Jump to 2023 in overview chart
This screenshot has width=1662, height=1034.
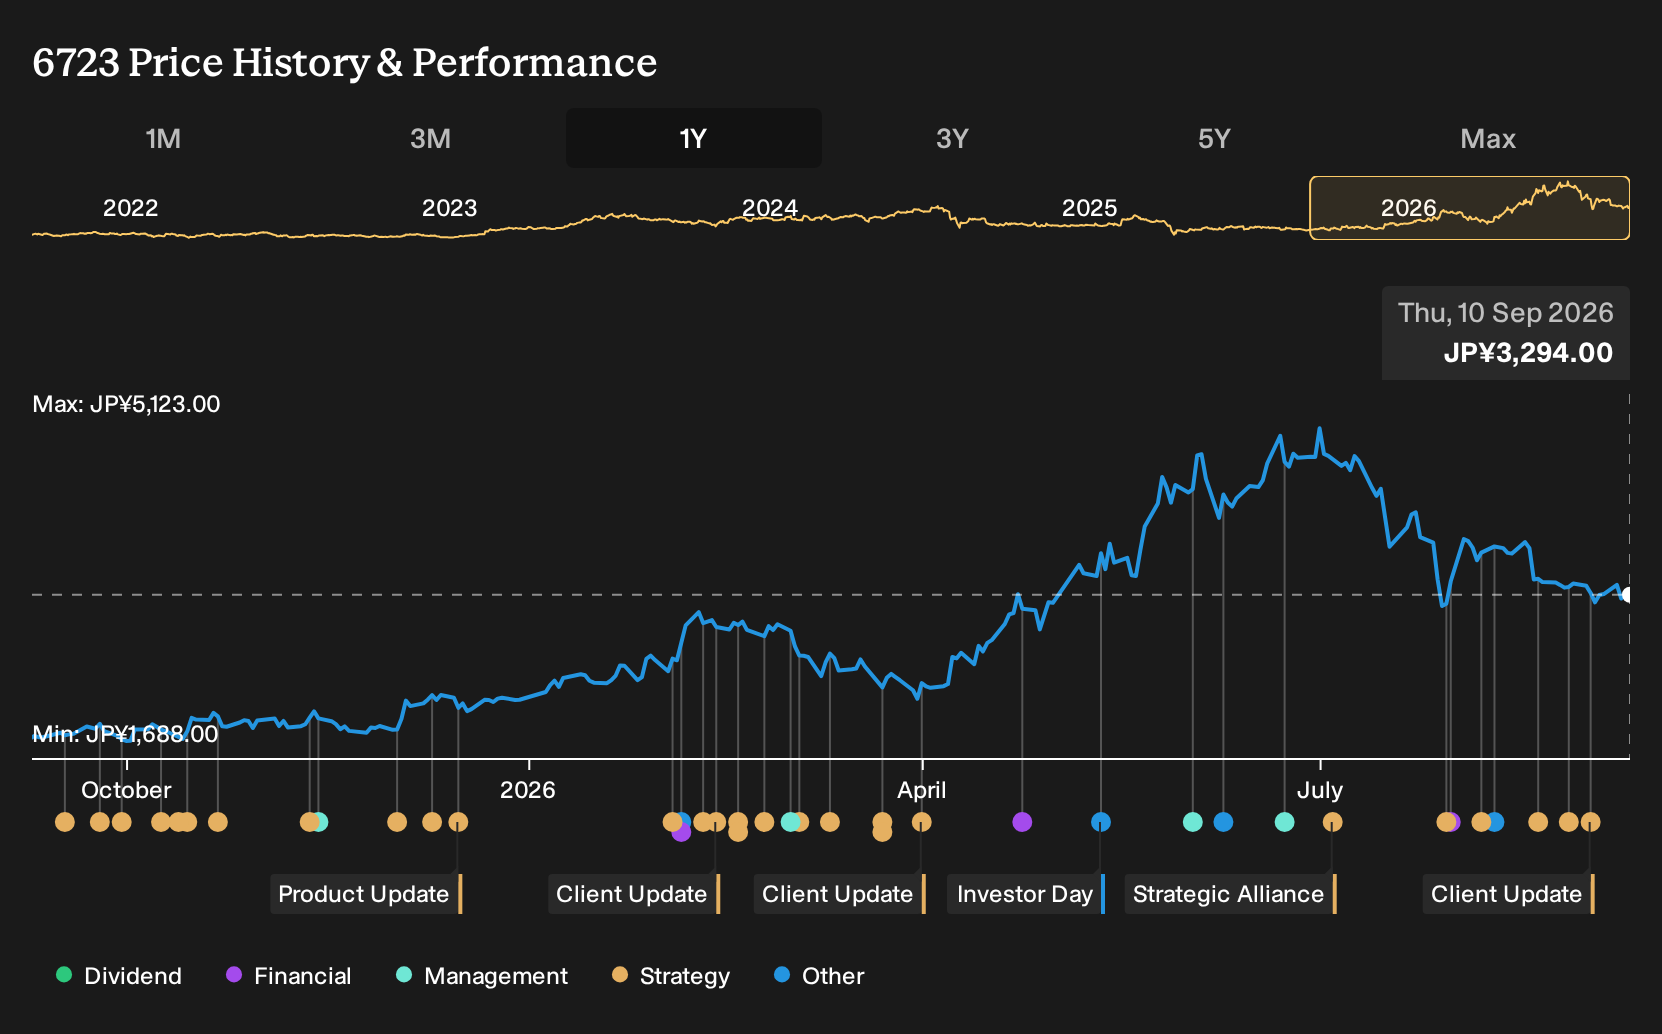(x=450, y=208)
